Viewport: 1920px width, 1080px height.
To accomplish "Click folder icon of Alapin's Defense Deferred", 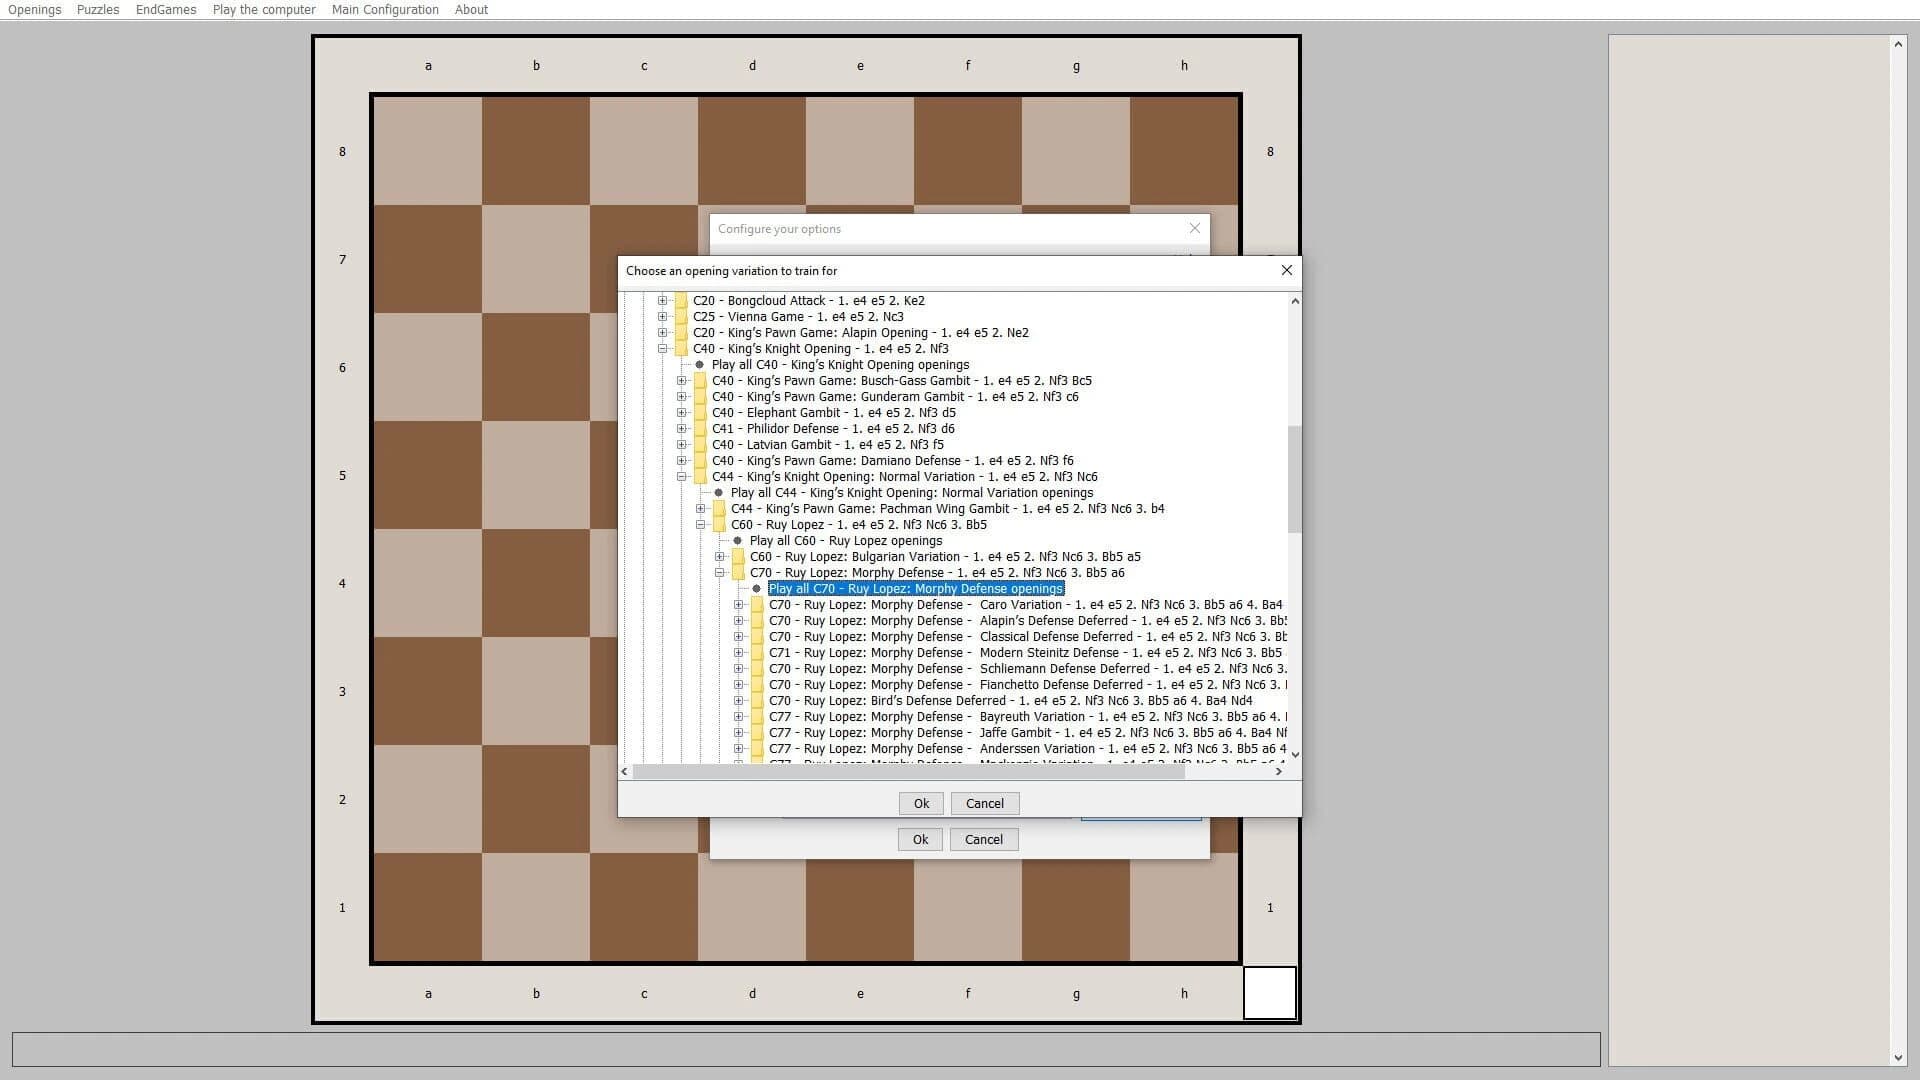I will [x=757, y=620].
